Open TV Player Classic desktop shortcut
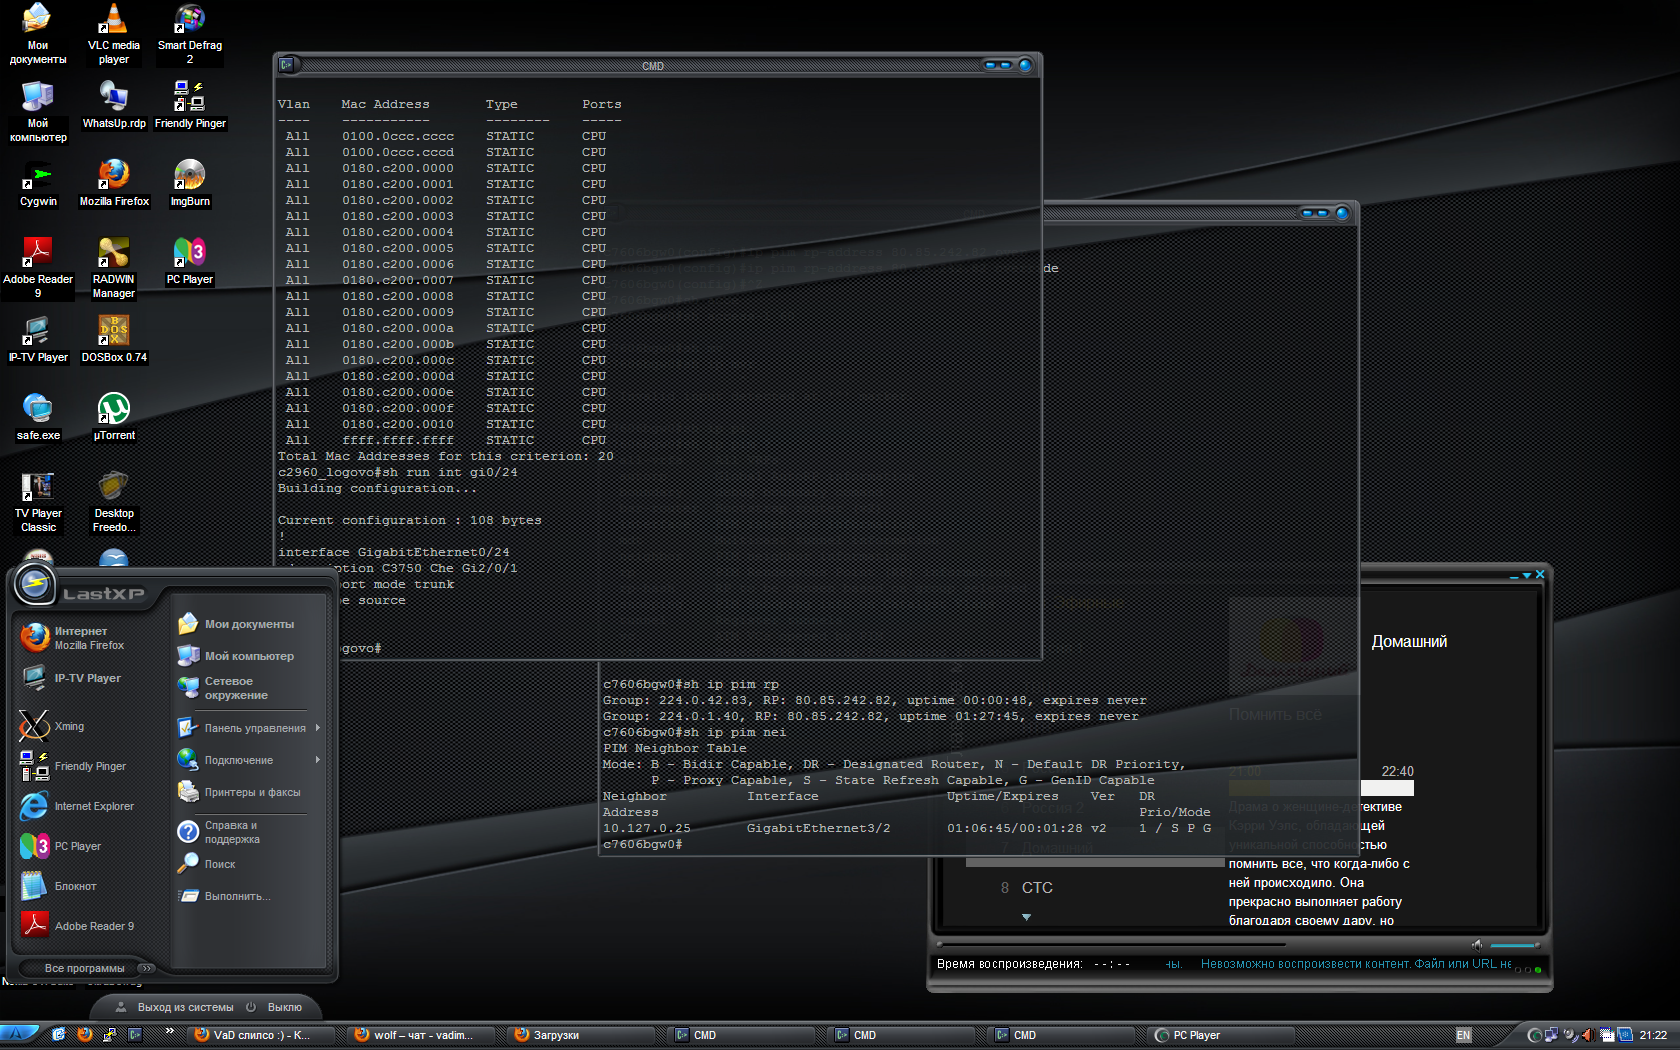This screenshot has height=1050, width=1680. coord(38,501)
